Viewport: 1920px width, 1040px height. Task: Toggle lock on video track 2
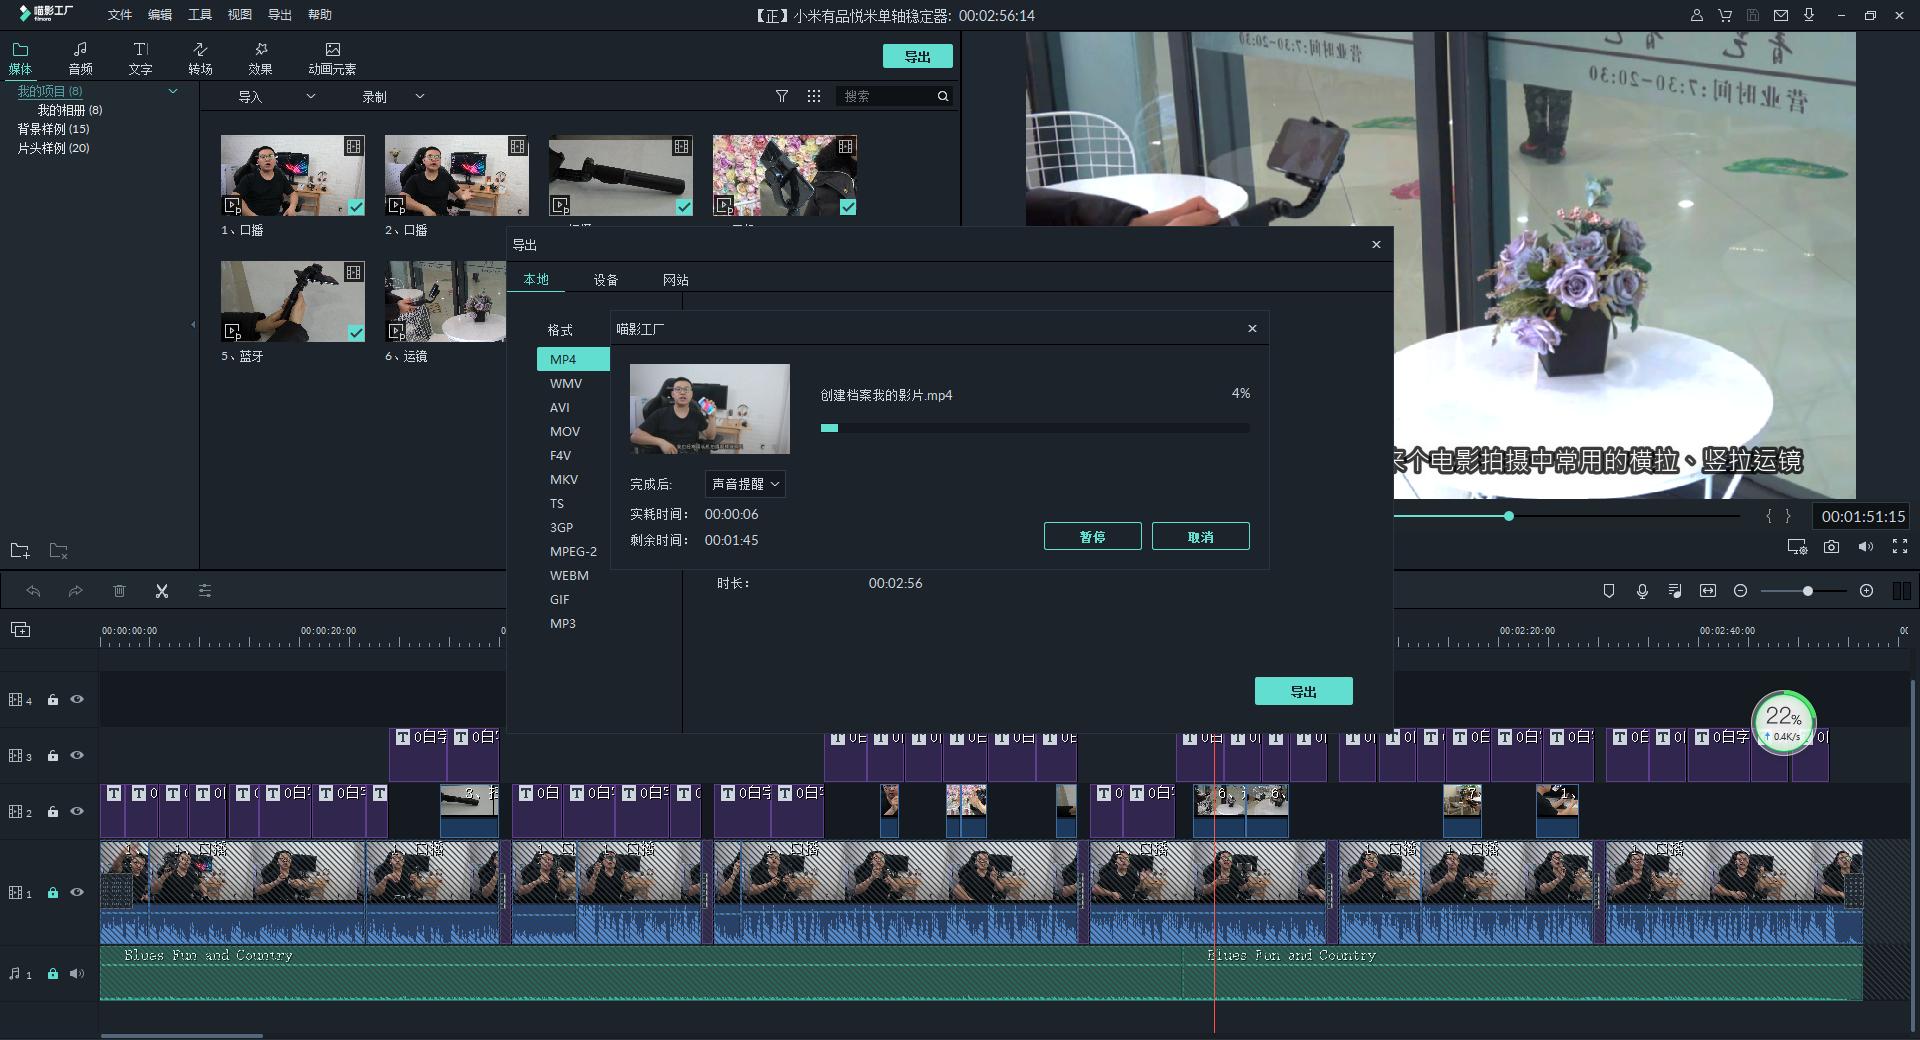pos(53,812)
